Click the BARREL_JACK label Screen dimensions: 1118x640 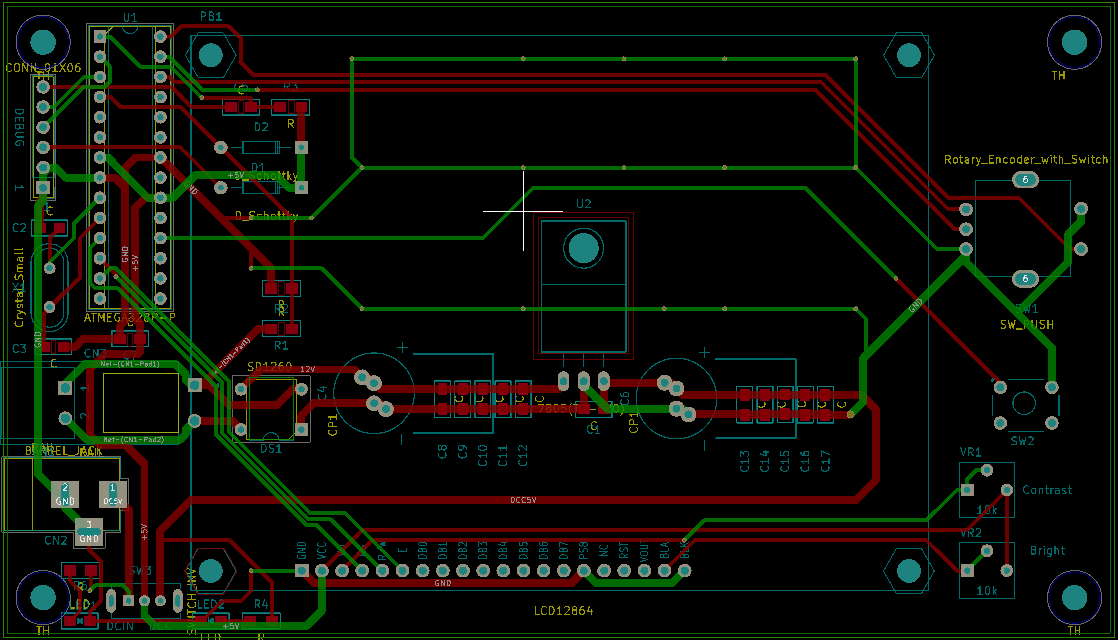(63, 451)
